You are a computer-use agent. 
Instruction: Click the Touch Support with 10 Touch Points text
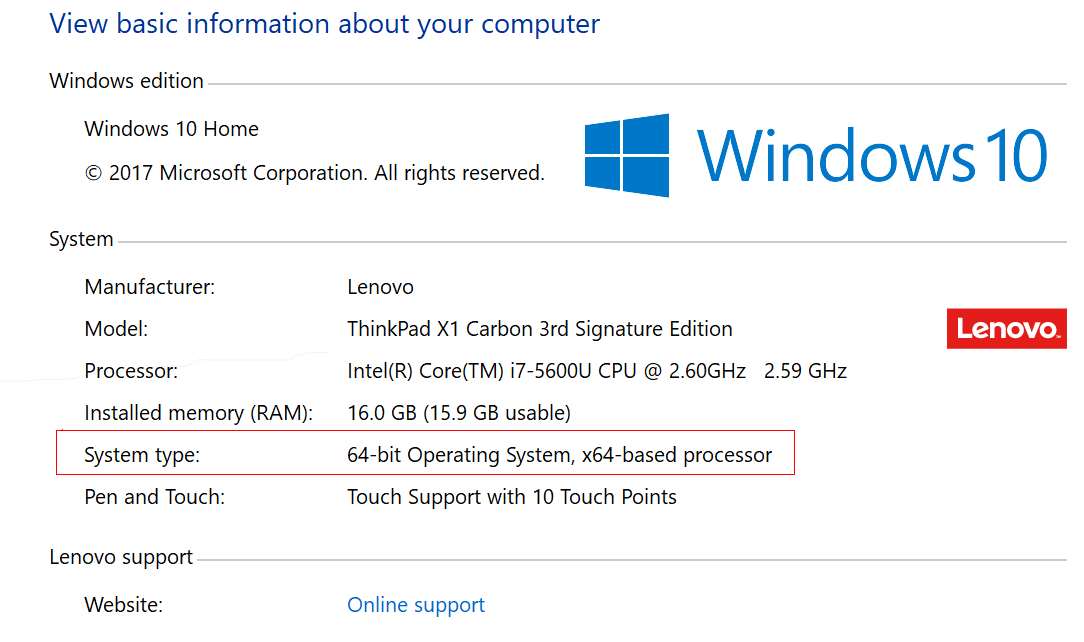pos(512,497)
